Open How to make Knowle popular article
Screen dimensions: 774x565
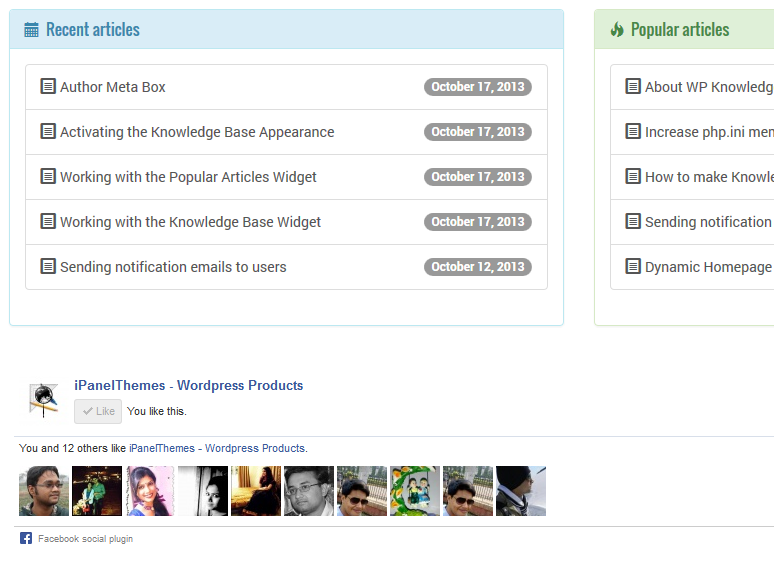[x=709, y=177]
